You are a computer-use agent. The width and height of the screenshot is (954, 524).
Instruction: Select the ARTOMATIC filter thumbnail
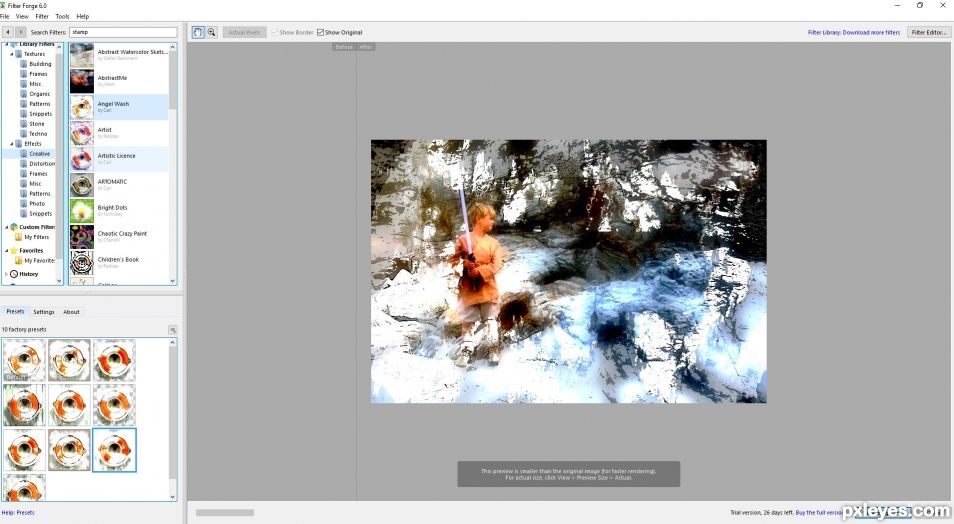coord(82,184)
